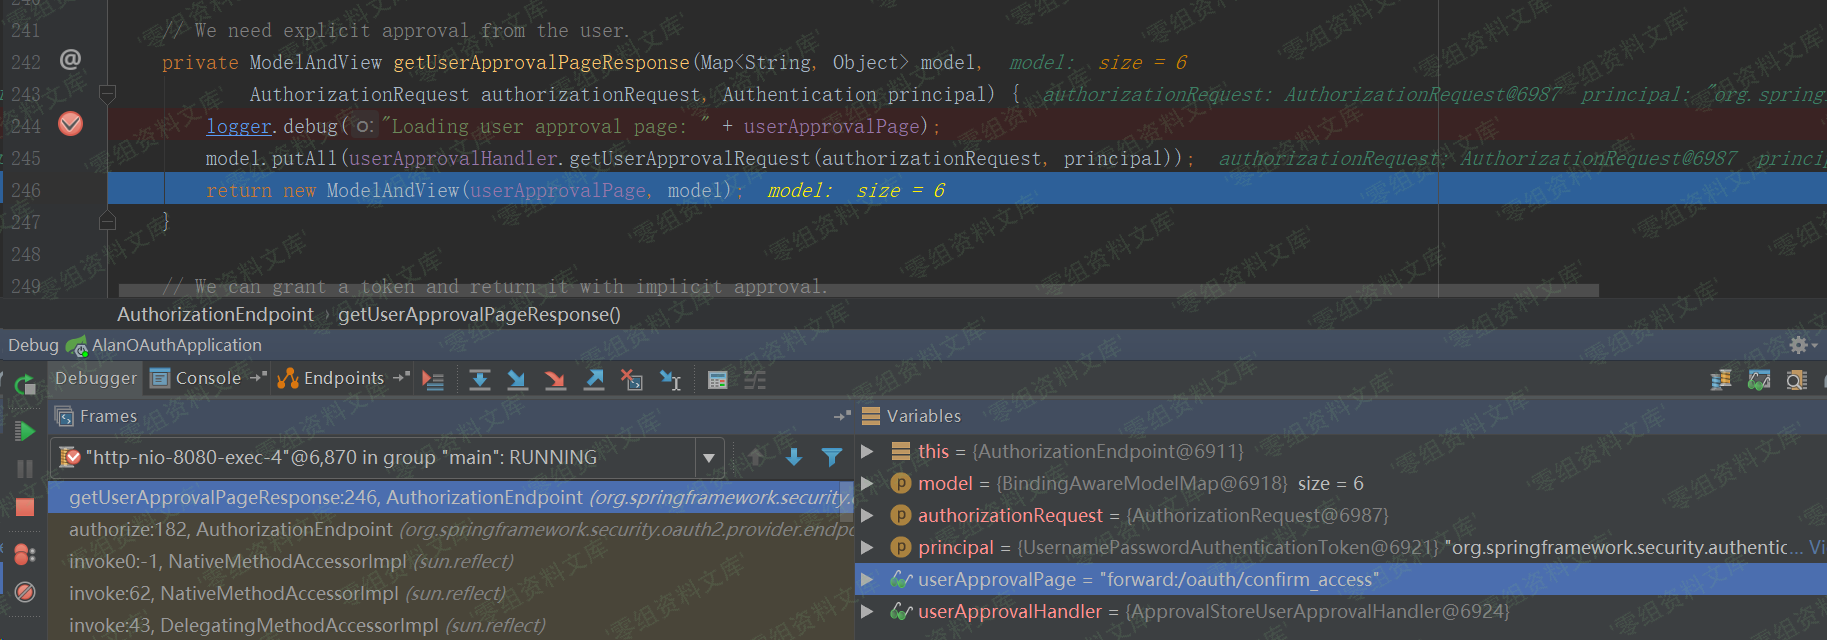The image size is (1827, 640).
Task: Expand the userApprovalHandler variable node
Action: coord(867,611)
